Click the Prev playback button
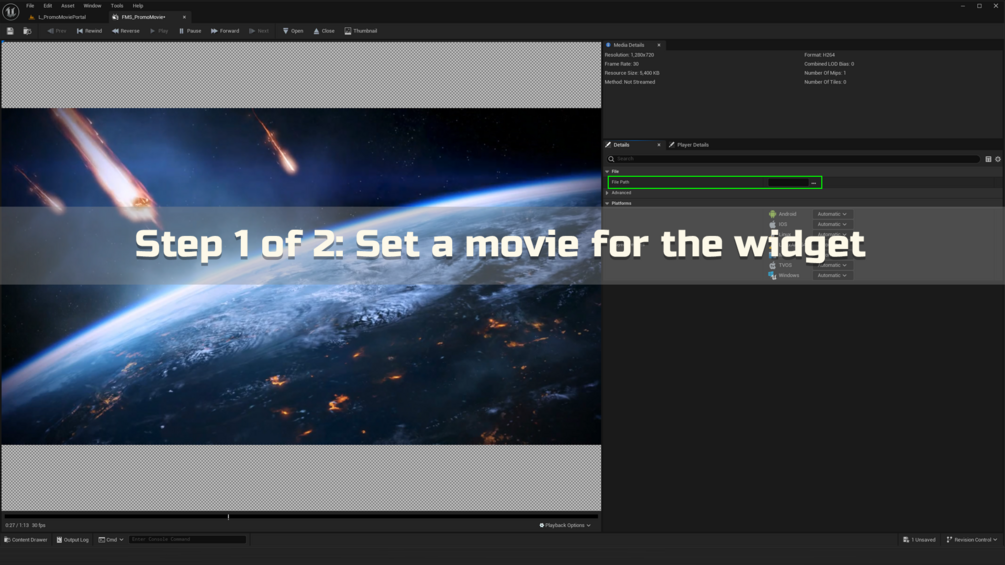Screen dimensions: 1005x565 [57, 31]
